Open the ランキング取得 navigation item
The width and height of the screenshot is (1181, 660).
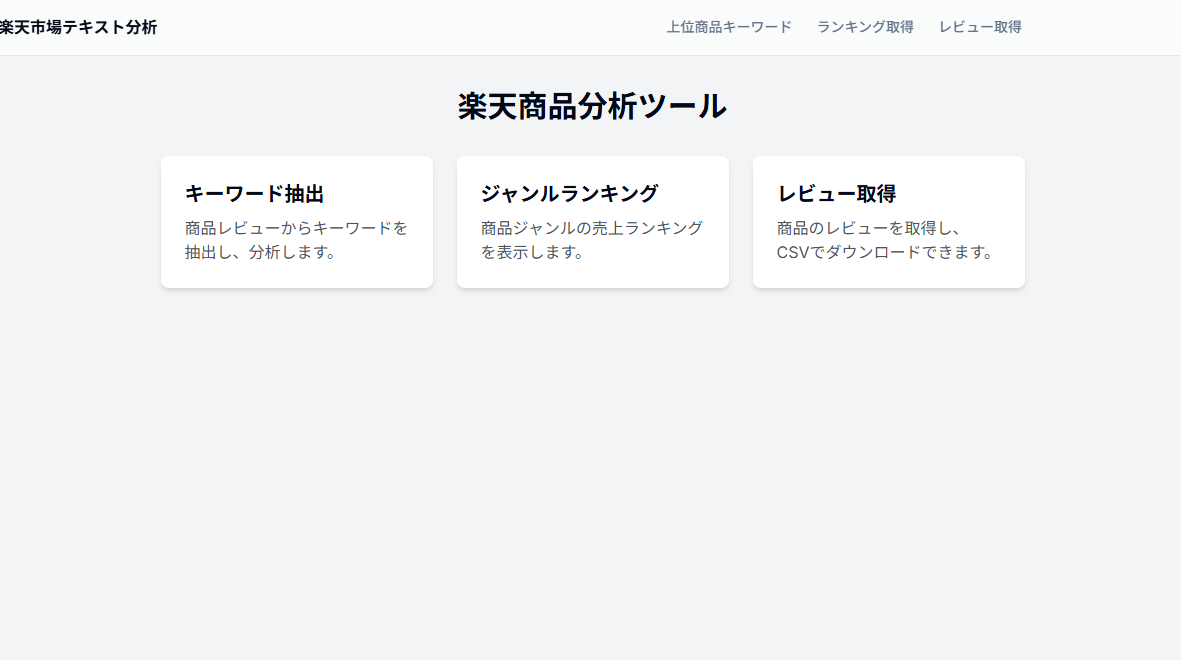865,27
